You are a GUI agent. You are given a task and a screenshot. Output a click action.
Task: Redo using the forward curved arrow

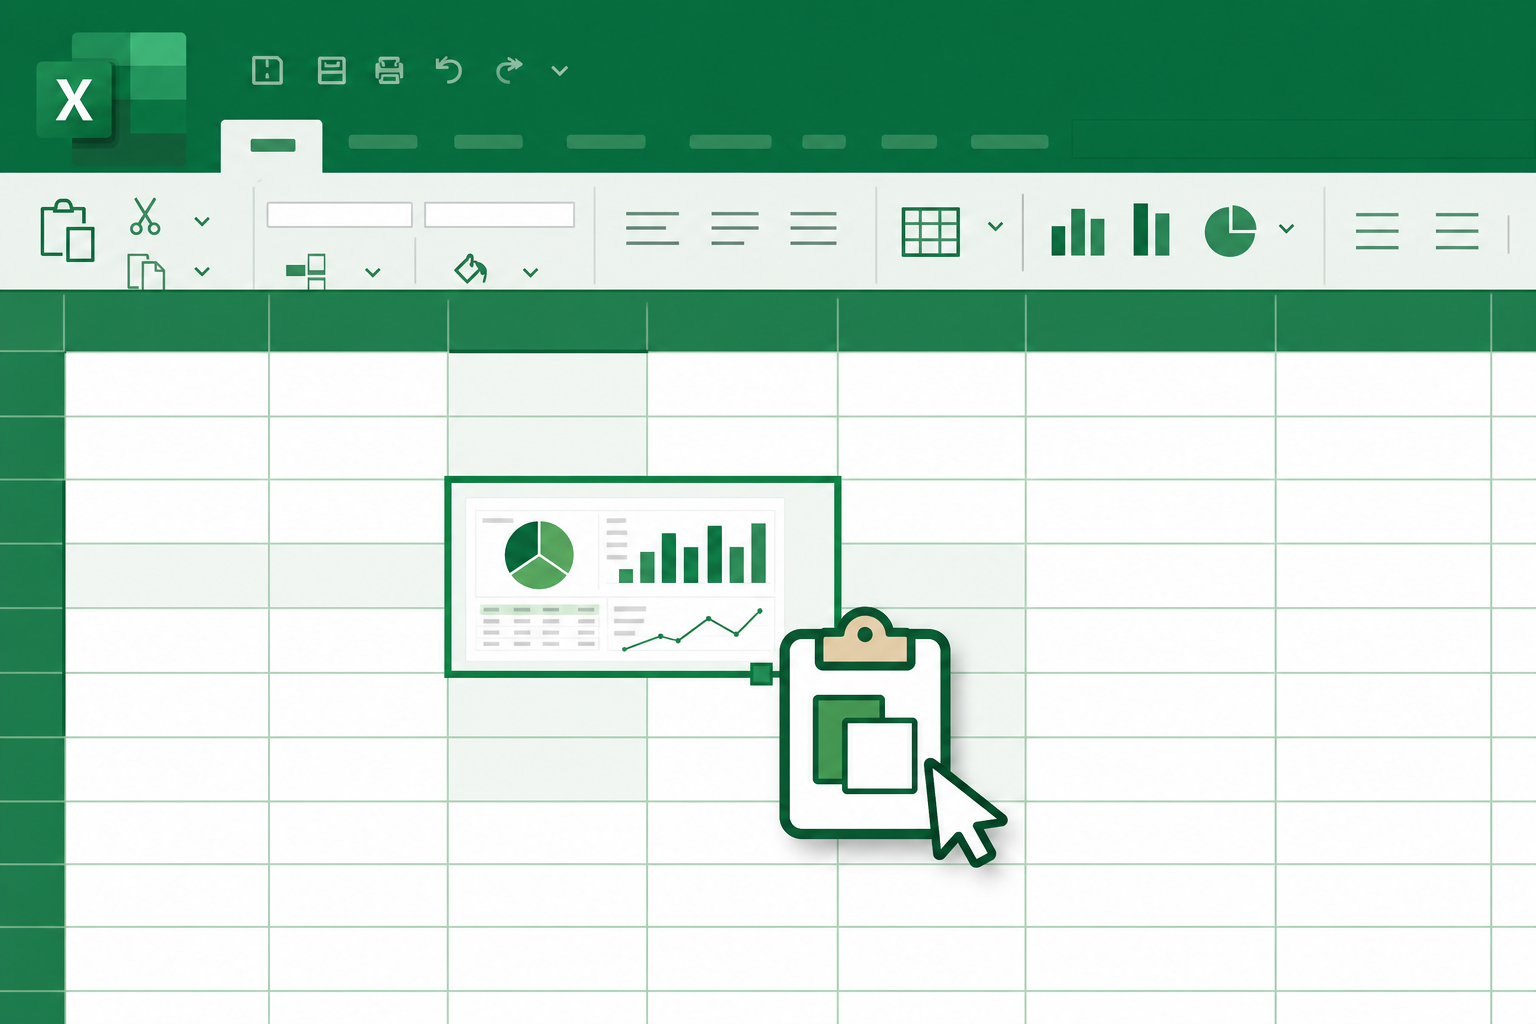[509, 70]
